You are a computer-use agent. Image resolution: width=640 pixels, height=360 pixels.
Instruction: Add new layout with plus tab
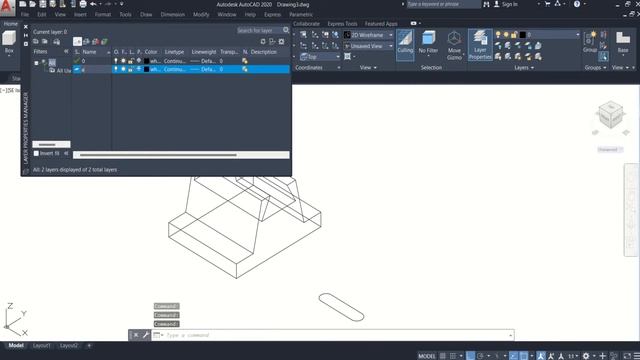89,346
